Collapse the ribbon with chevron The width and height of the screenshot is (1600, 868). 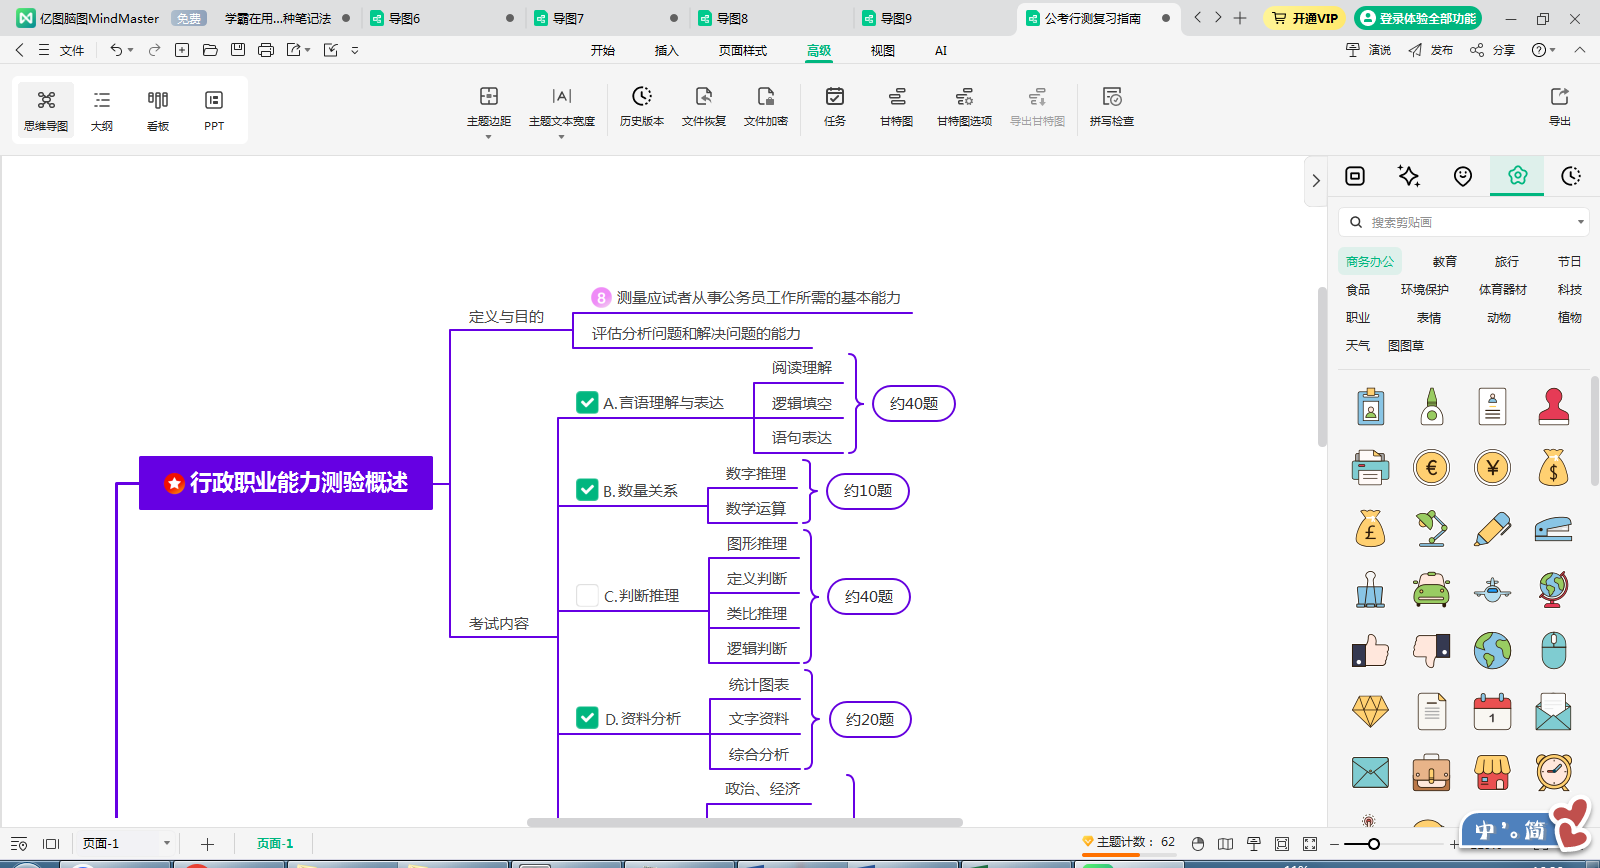pos(1580,50)
